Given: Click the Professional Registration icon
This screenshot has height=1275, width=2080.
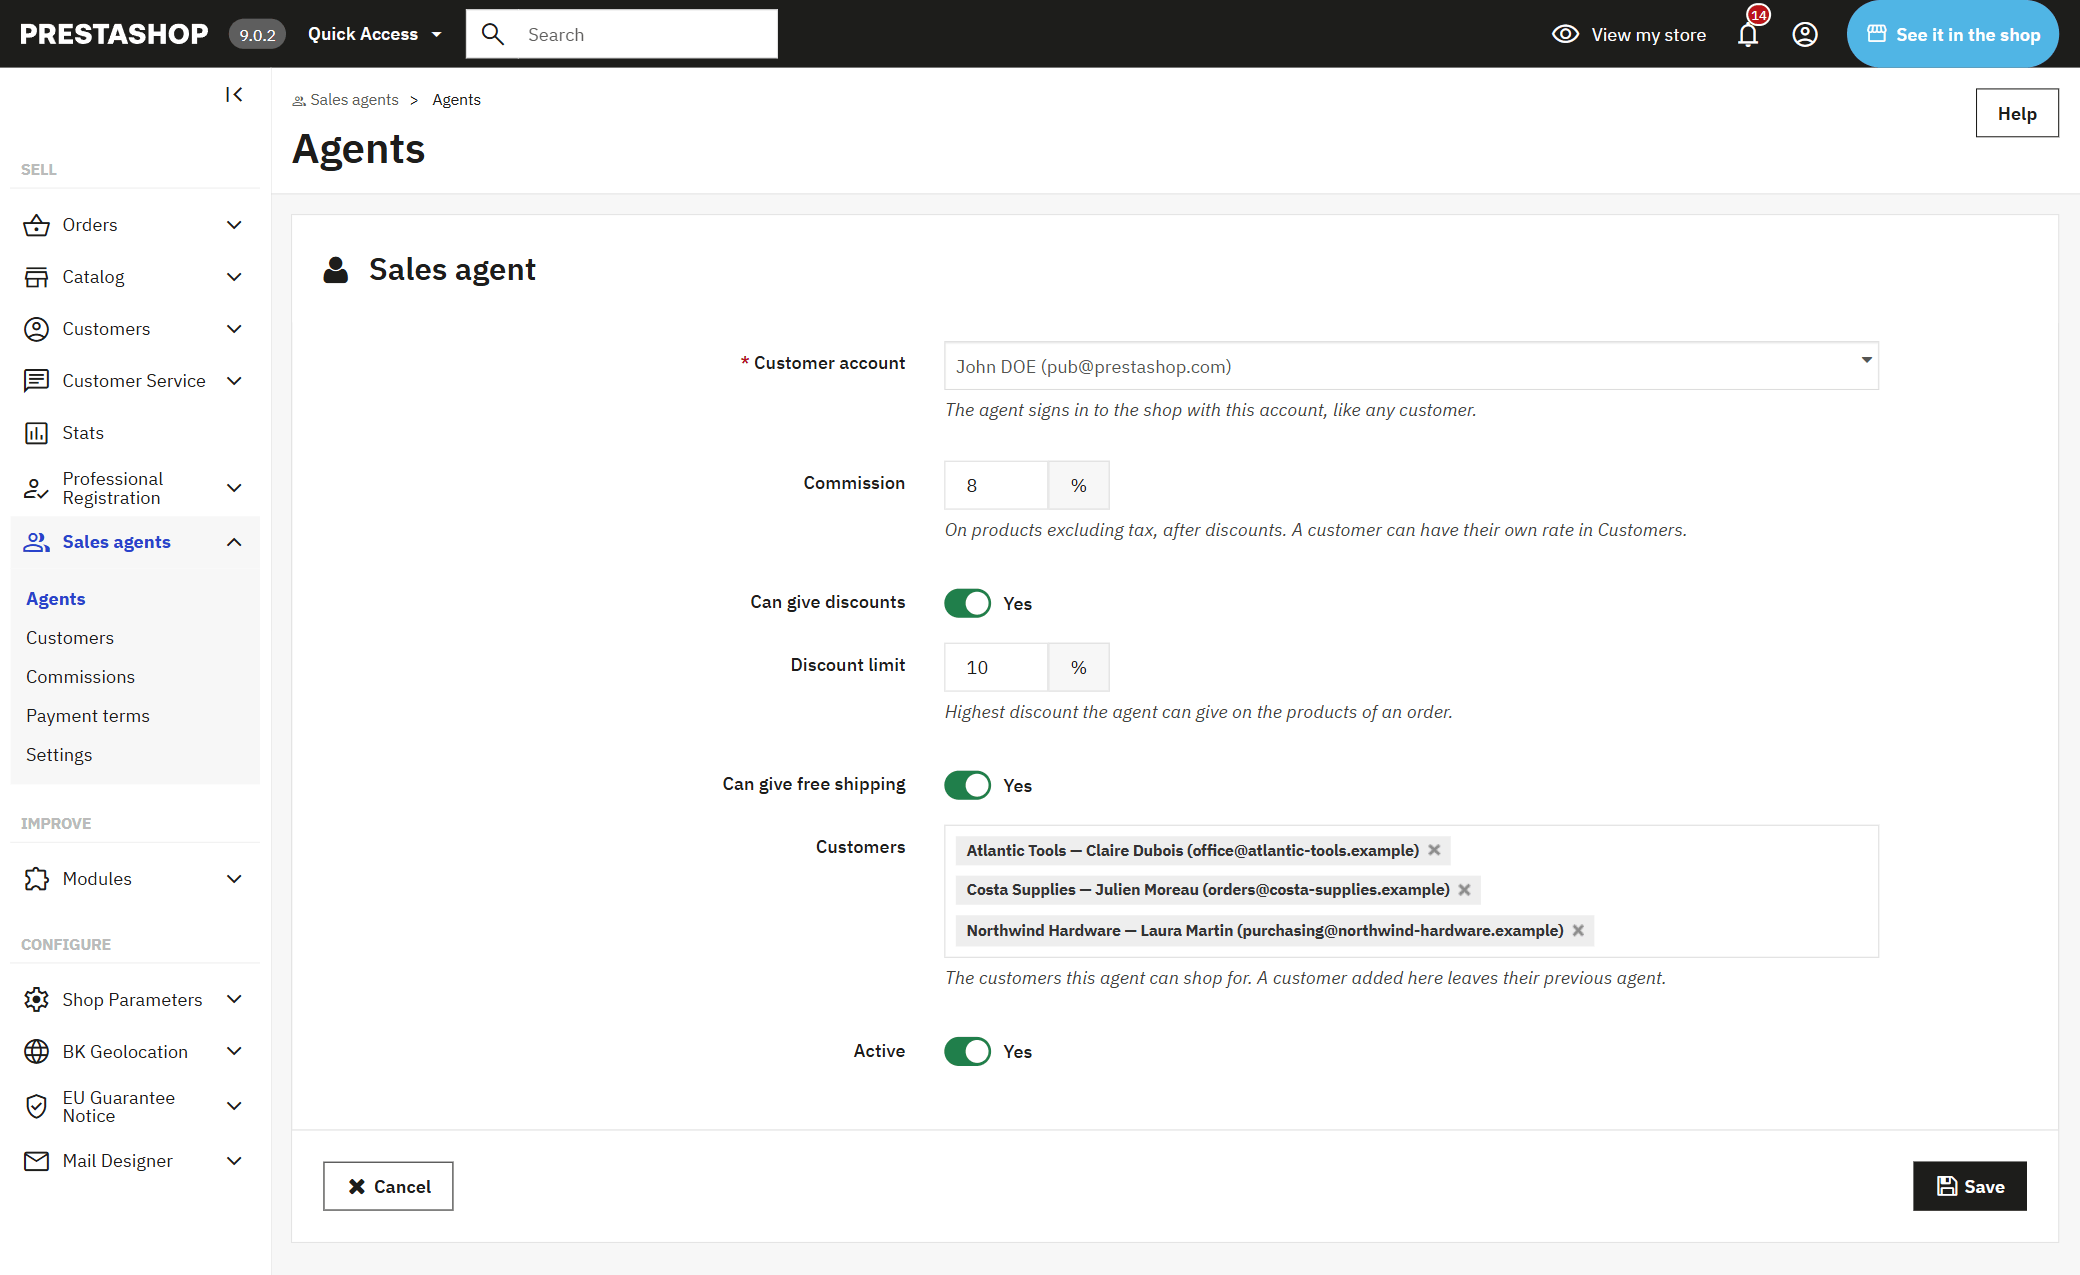Looking at the screenshot, I should coord(36,488).
